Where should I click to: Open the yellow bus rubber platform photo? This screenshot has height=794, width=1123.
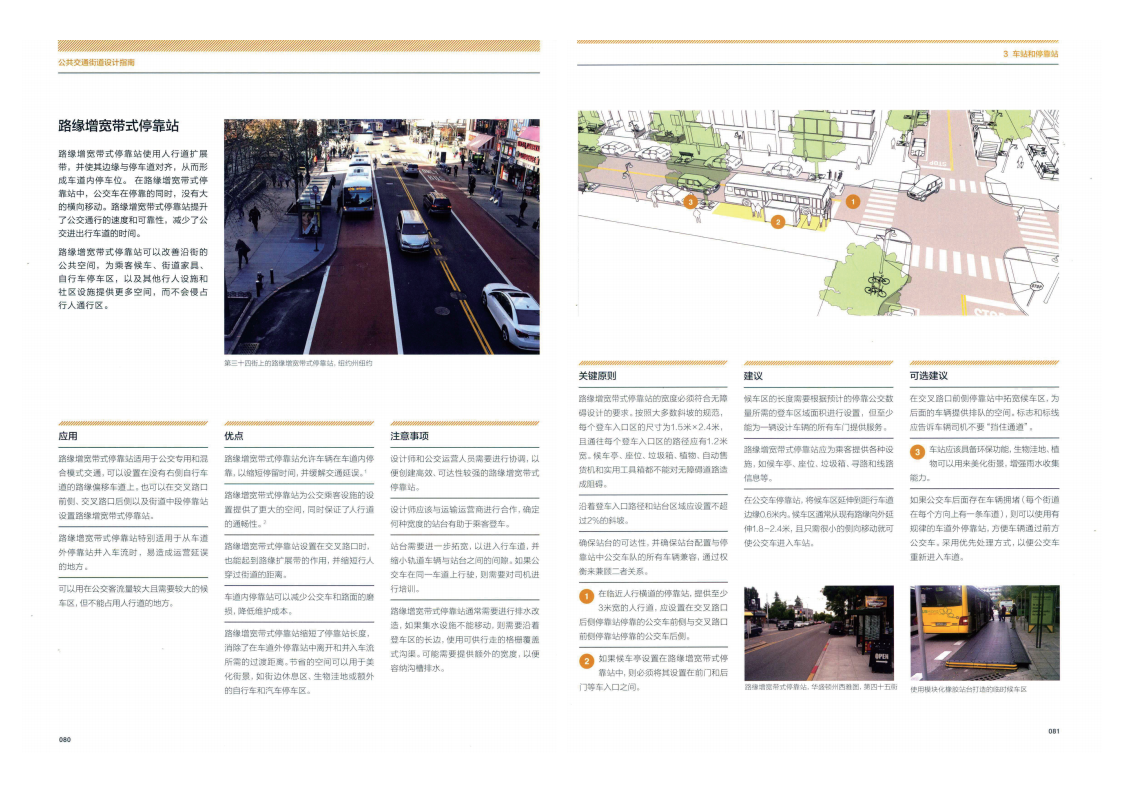pyautogui.click(x=984, y=632)
